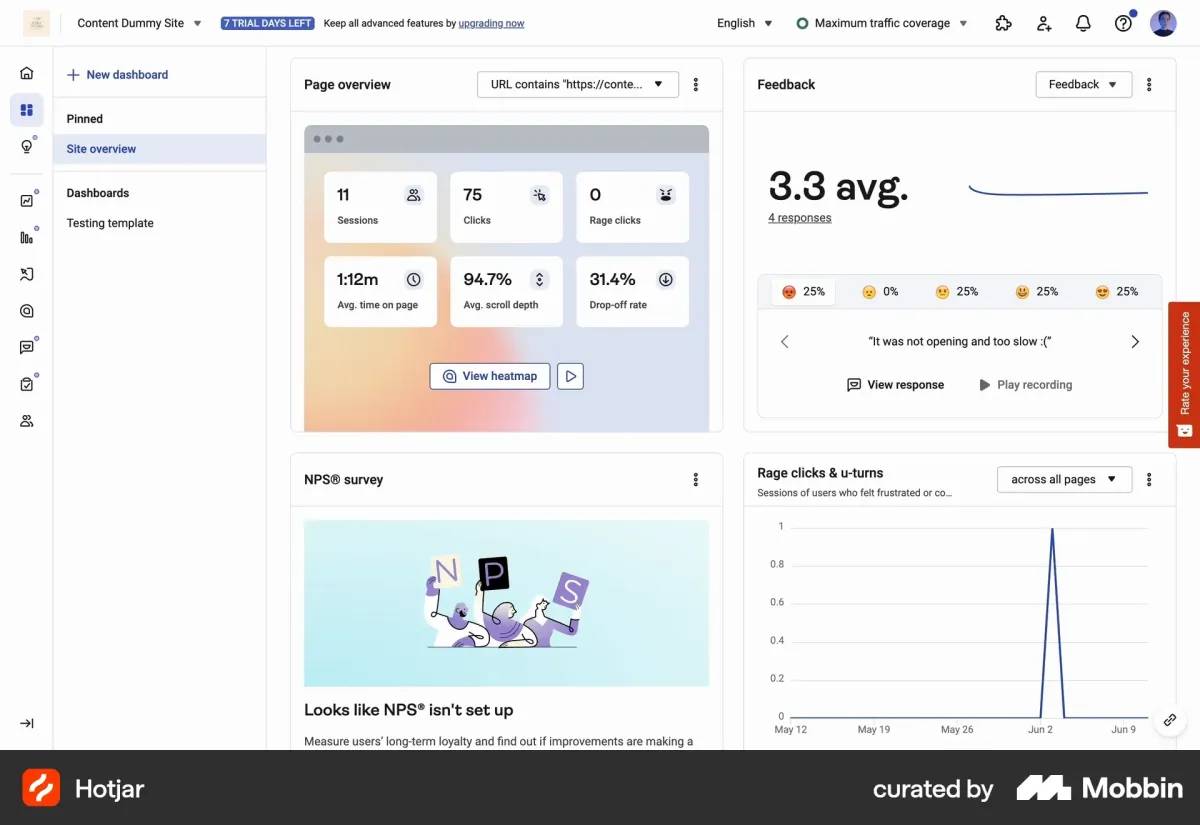Screen dimensions: 1200x825
Task: Expand the collapsed sidebar arrow icon
Action: pos(27,723)
